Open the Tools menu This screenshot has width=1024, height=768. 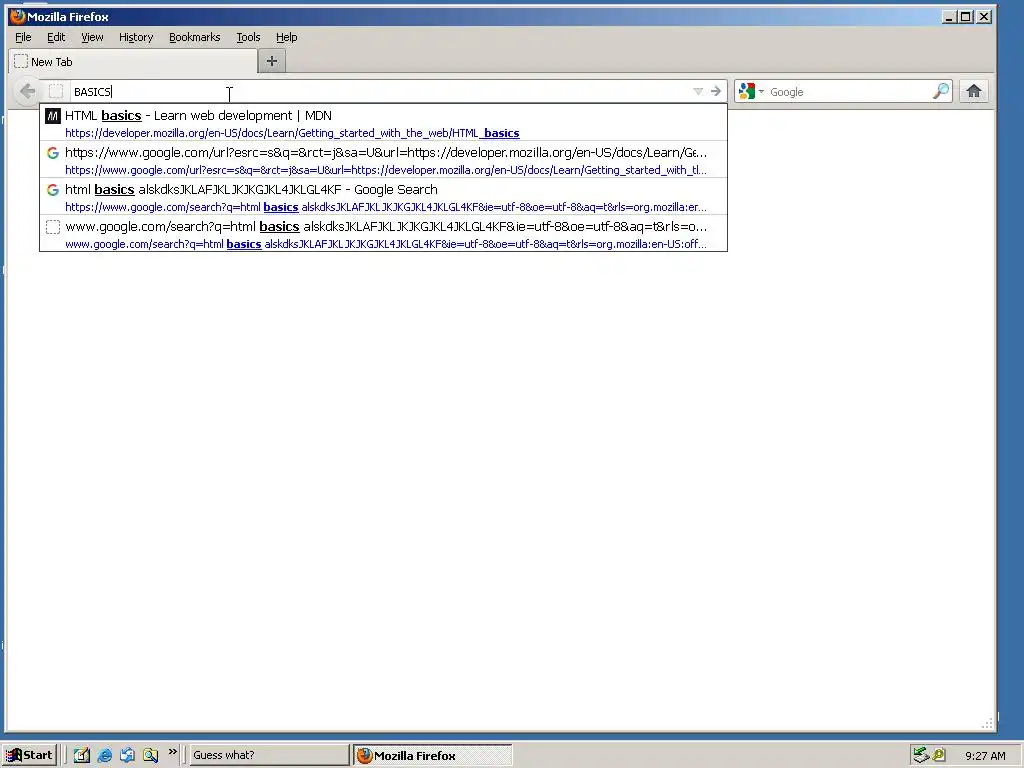click(248, 37)
